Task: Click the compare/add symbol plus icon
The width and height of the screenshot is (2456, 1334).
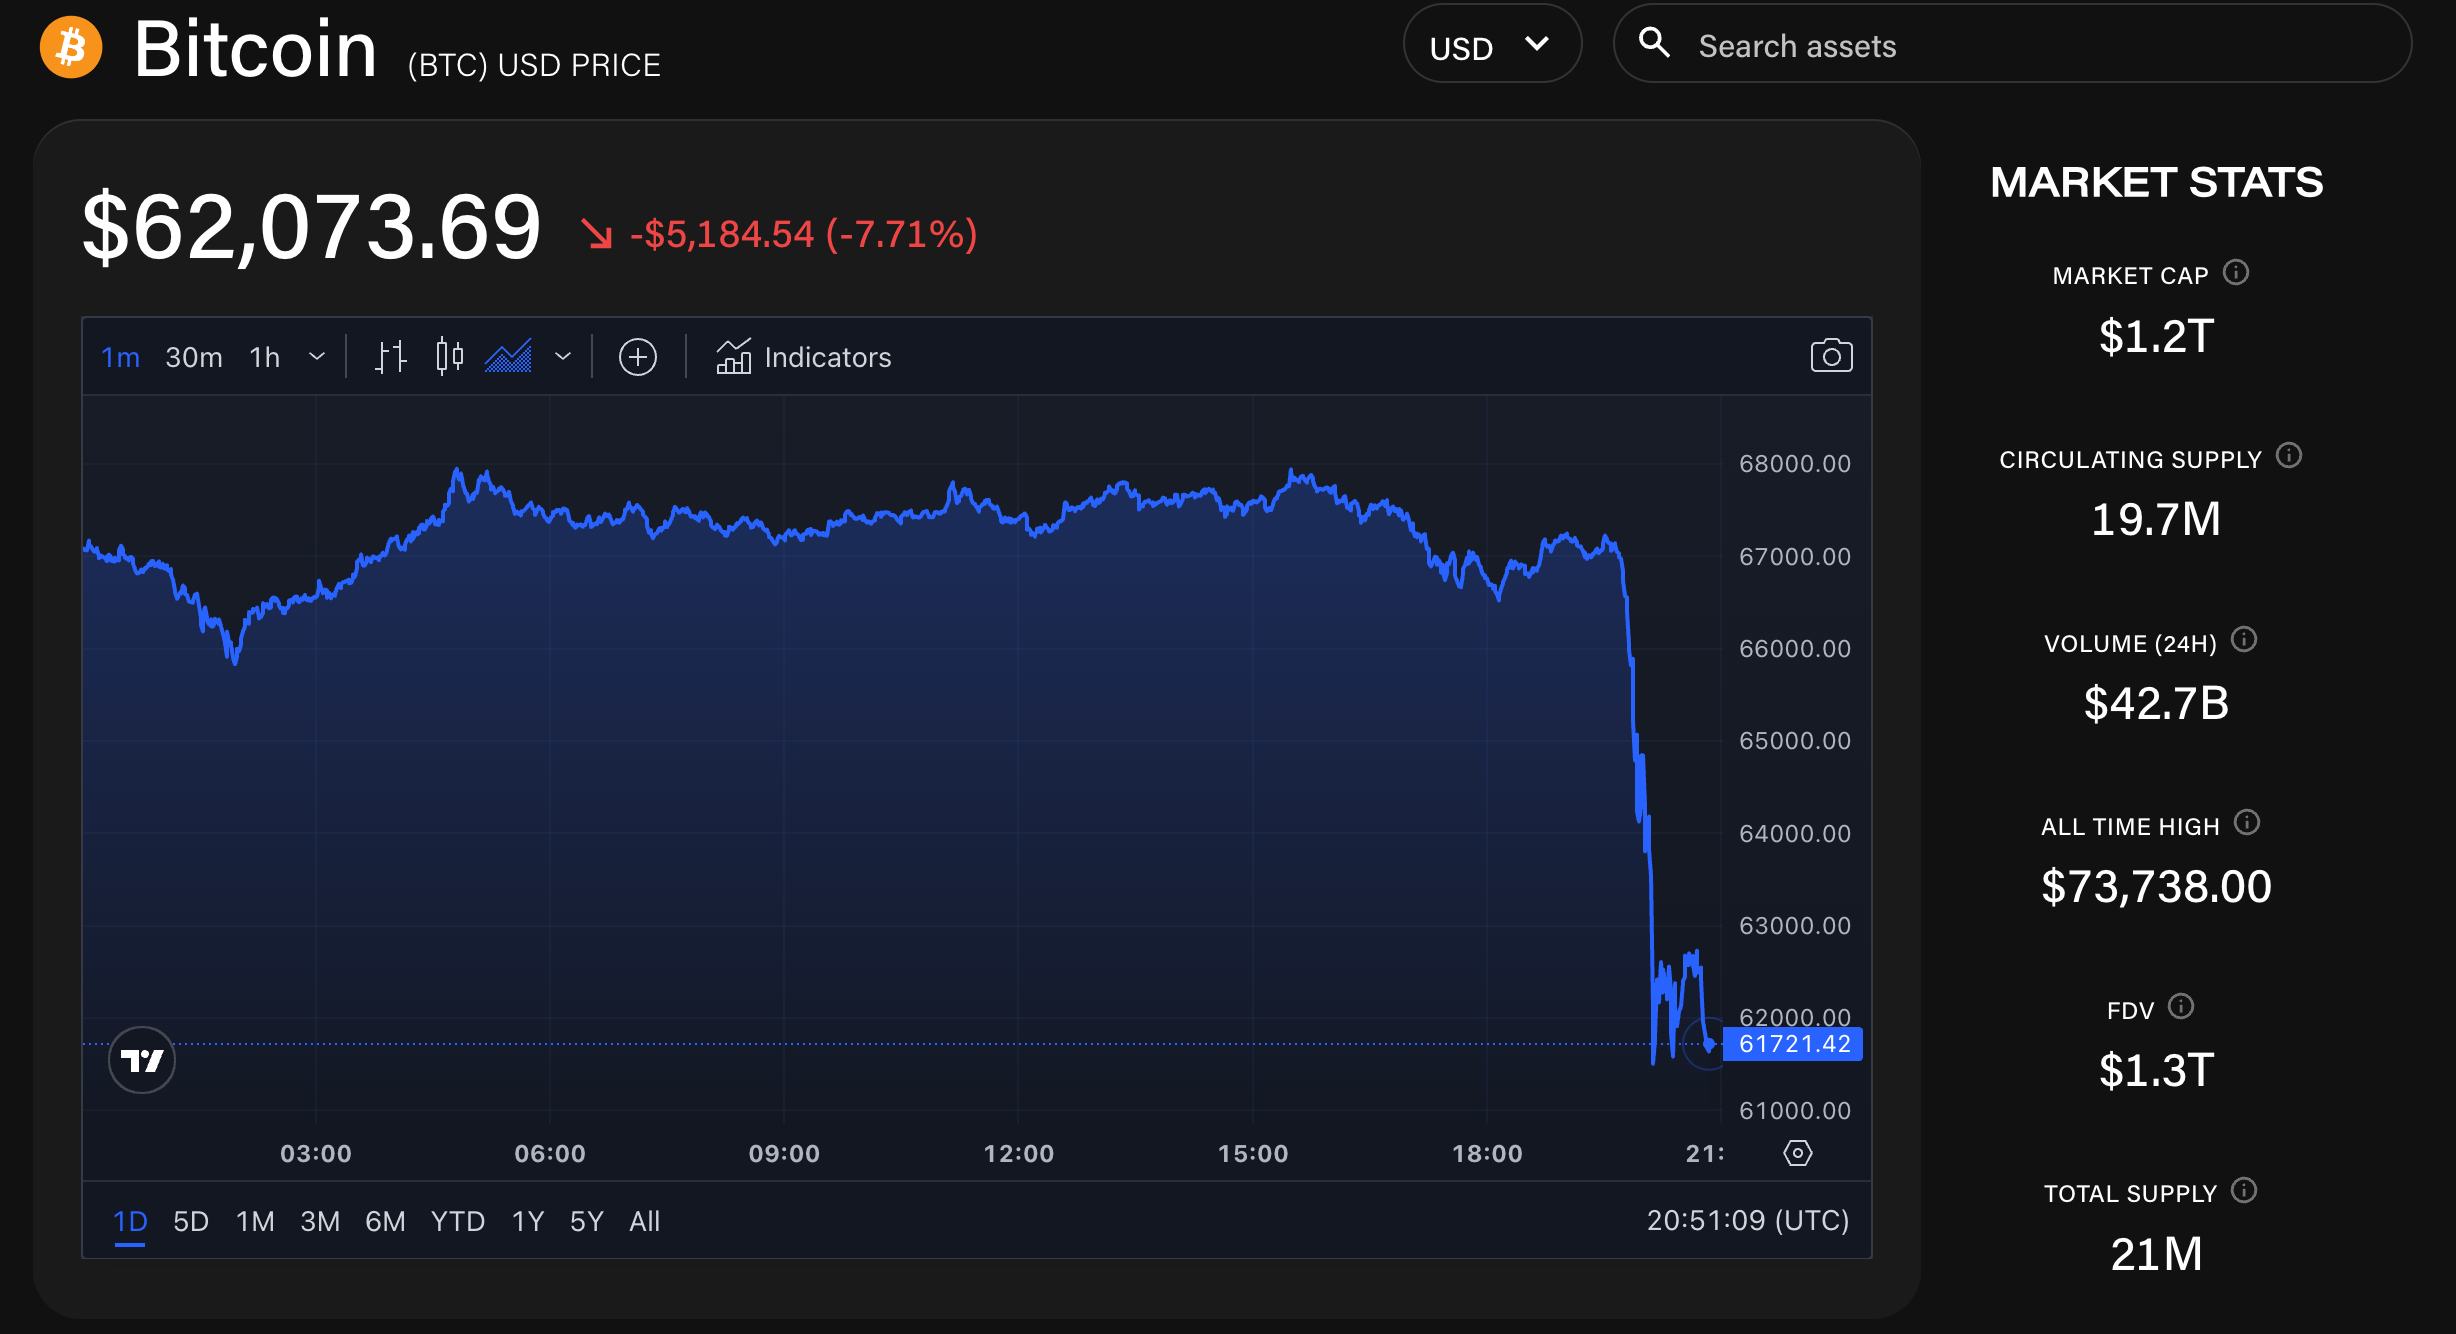Action: 638,357
